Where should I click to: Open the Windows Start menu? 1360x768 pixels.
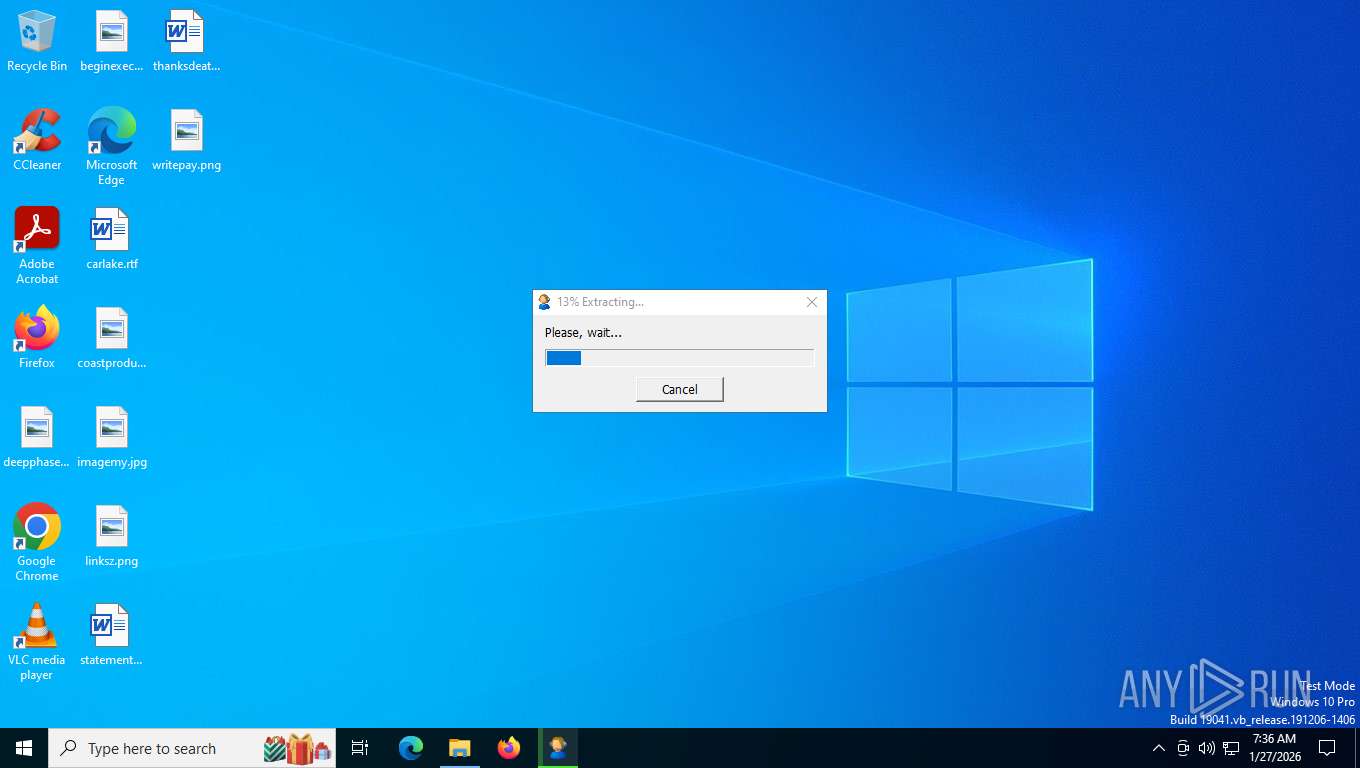click(x=24, y=748)
